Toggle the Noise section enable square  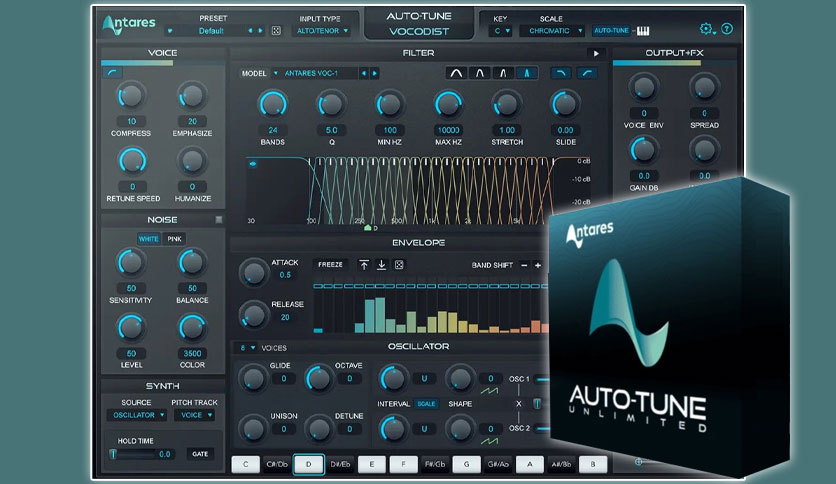(x=219, y=220)
